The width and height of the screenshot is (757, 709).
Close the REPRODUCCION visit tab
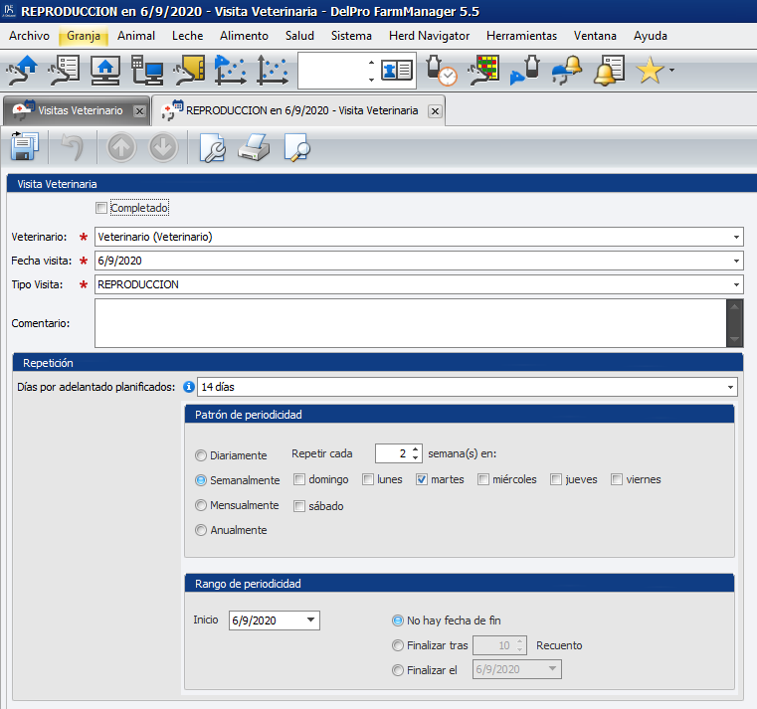[x=434, y=111]
